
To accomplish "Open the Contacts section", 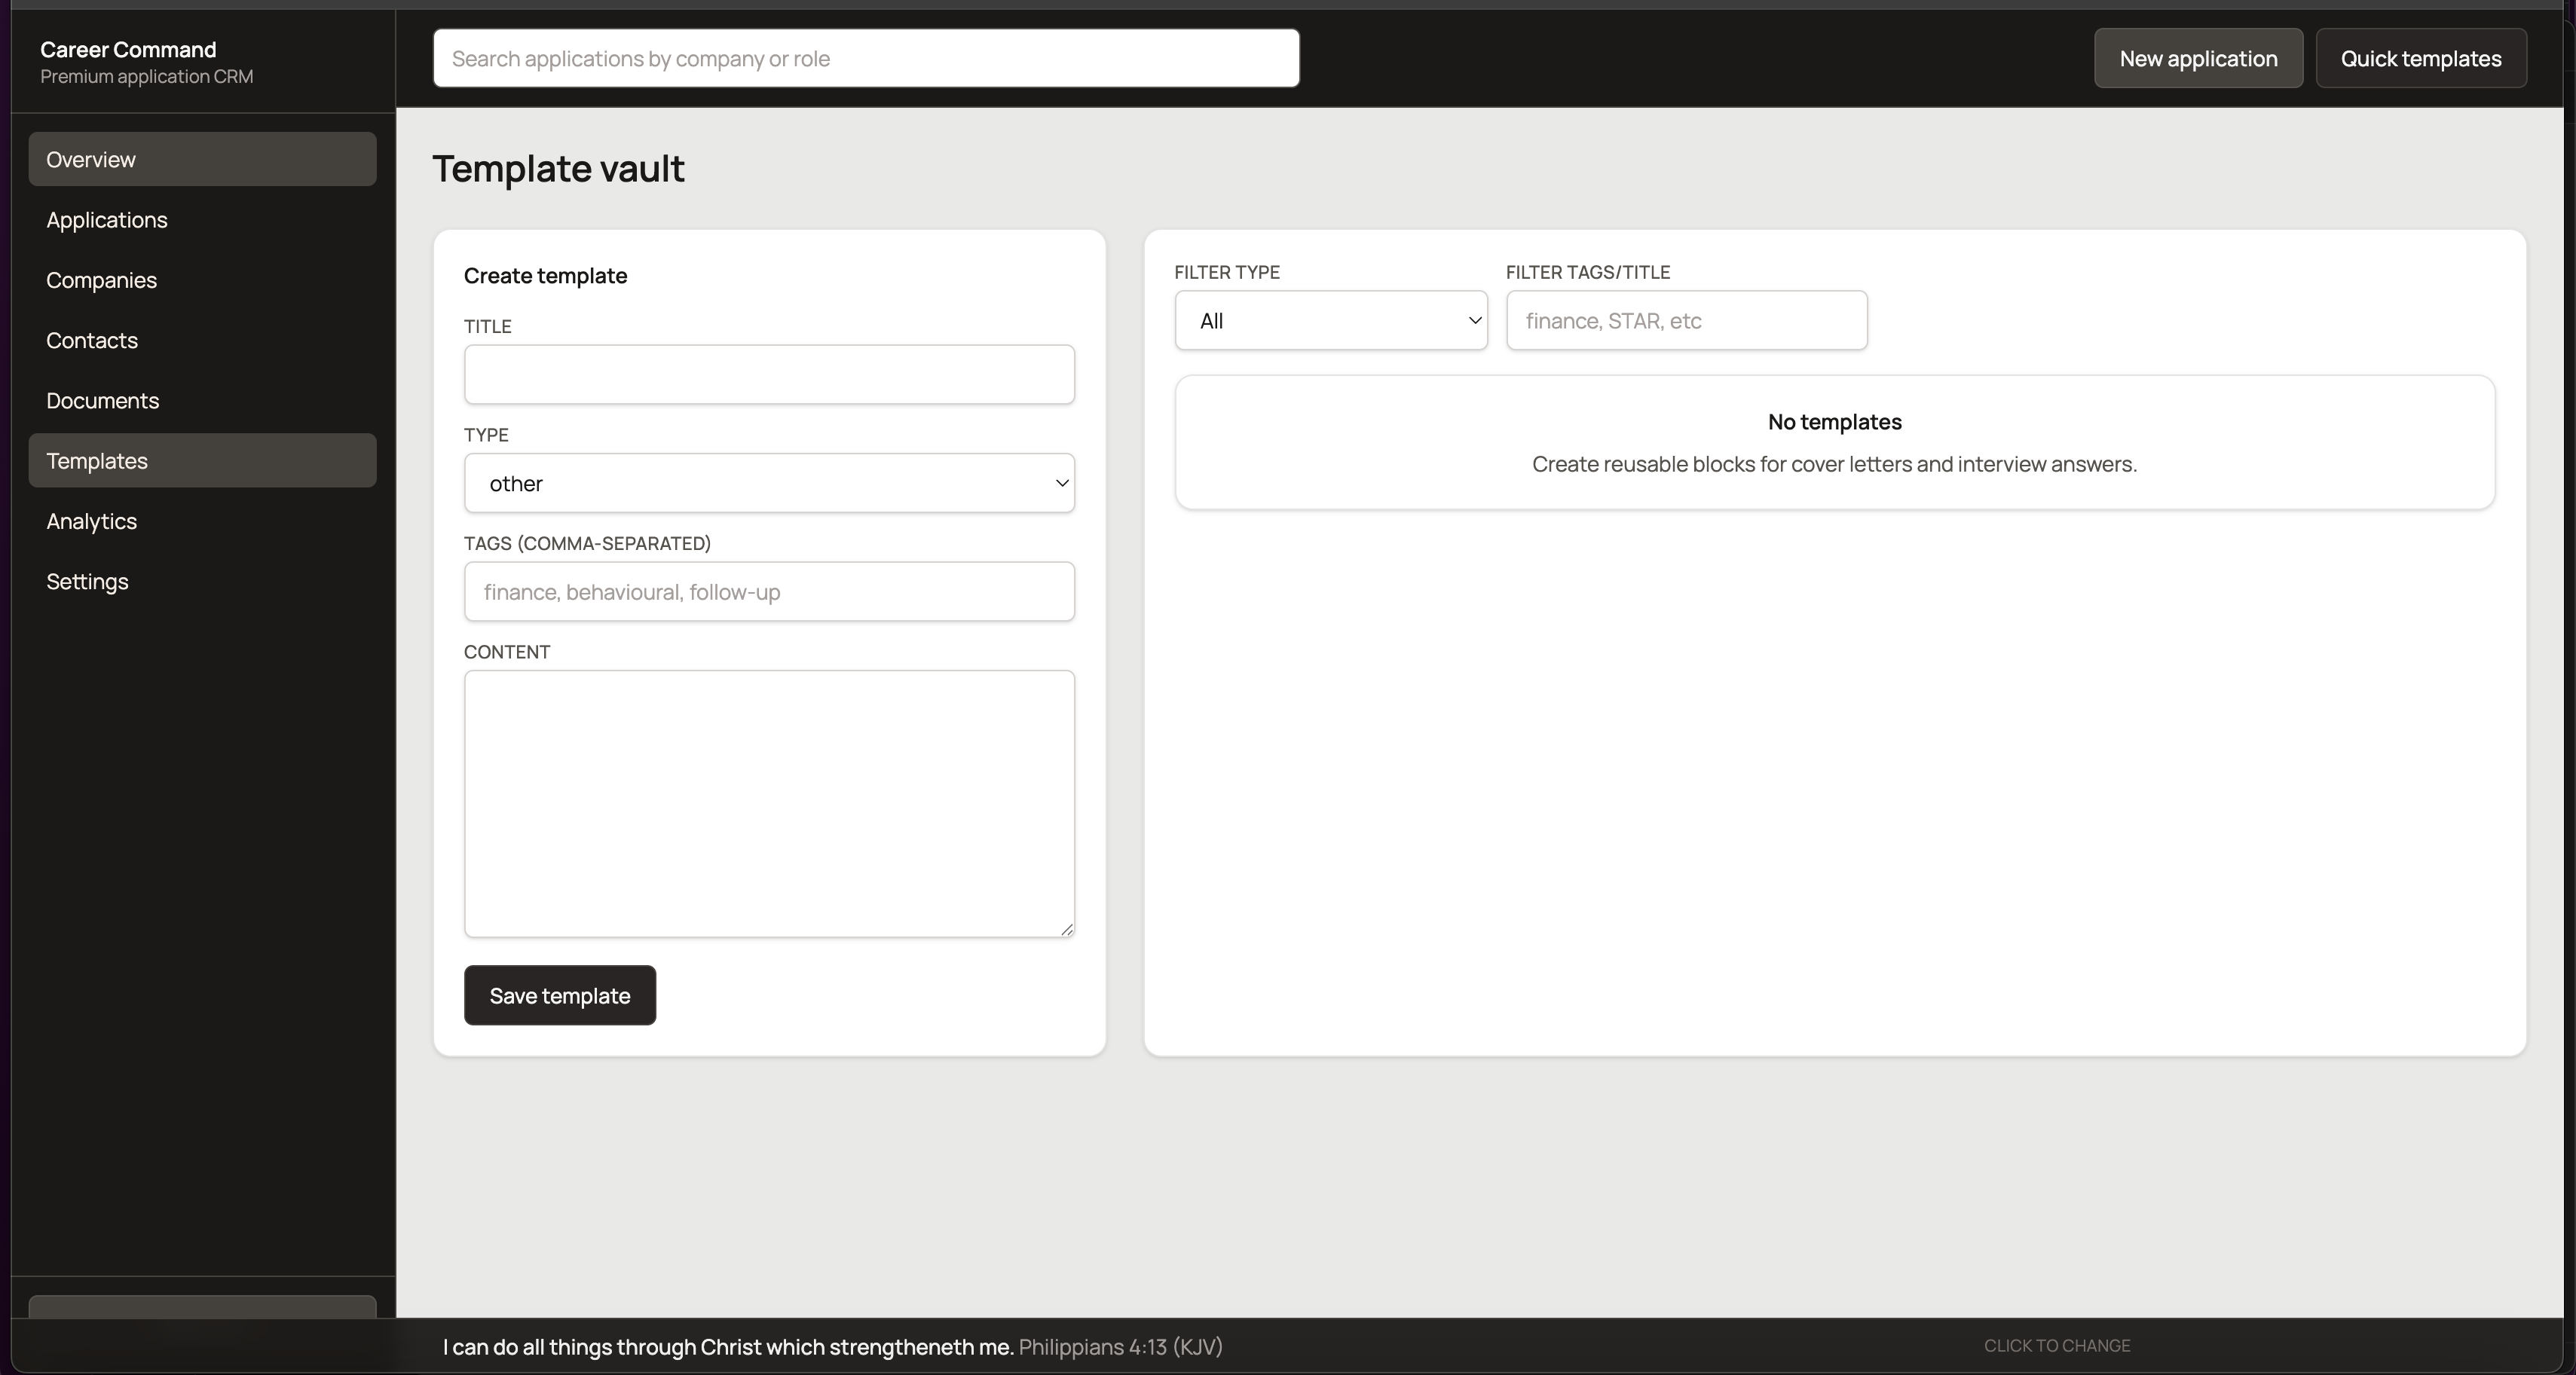I will click(x=92, y=340).
